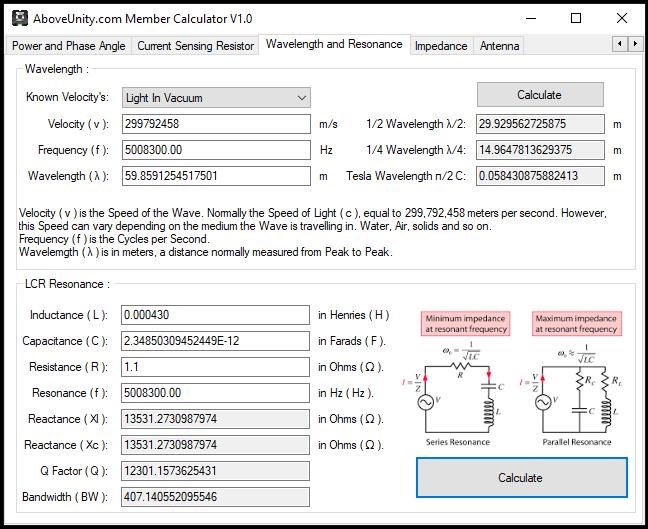Minimize the calculator window

click(x=531, y=19)
